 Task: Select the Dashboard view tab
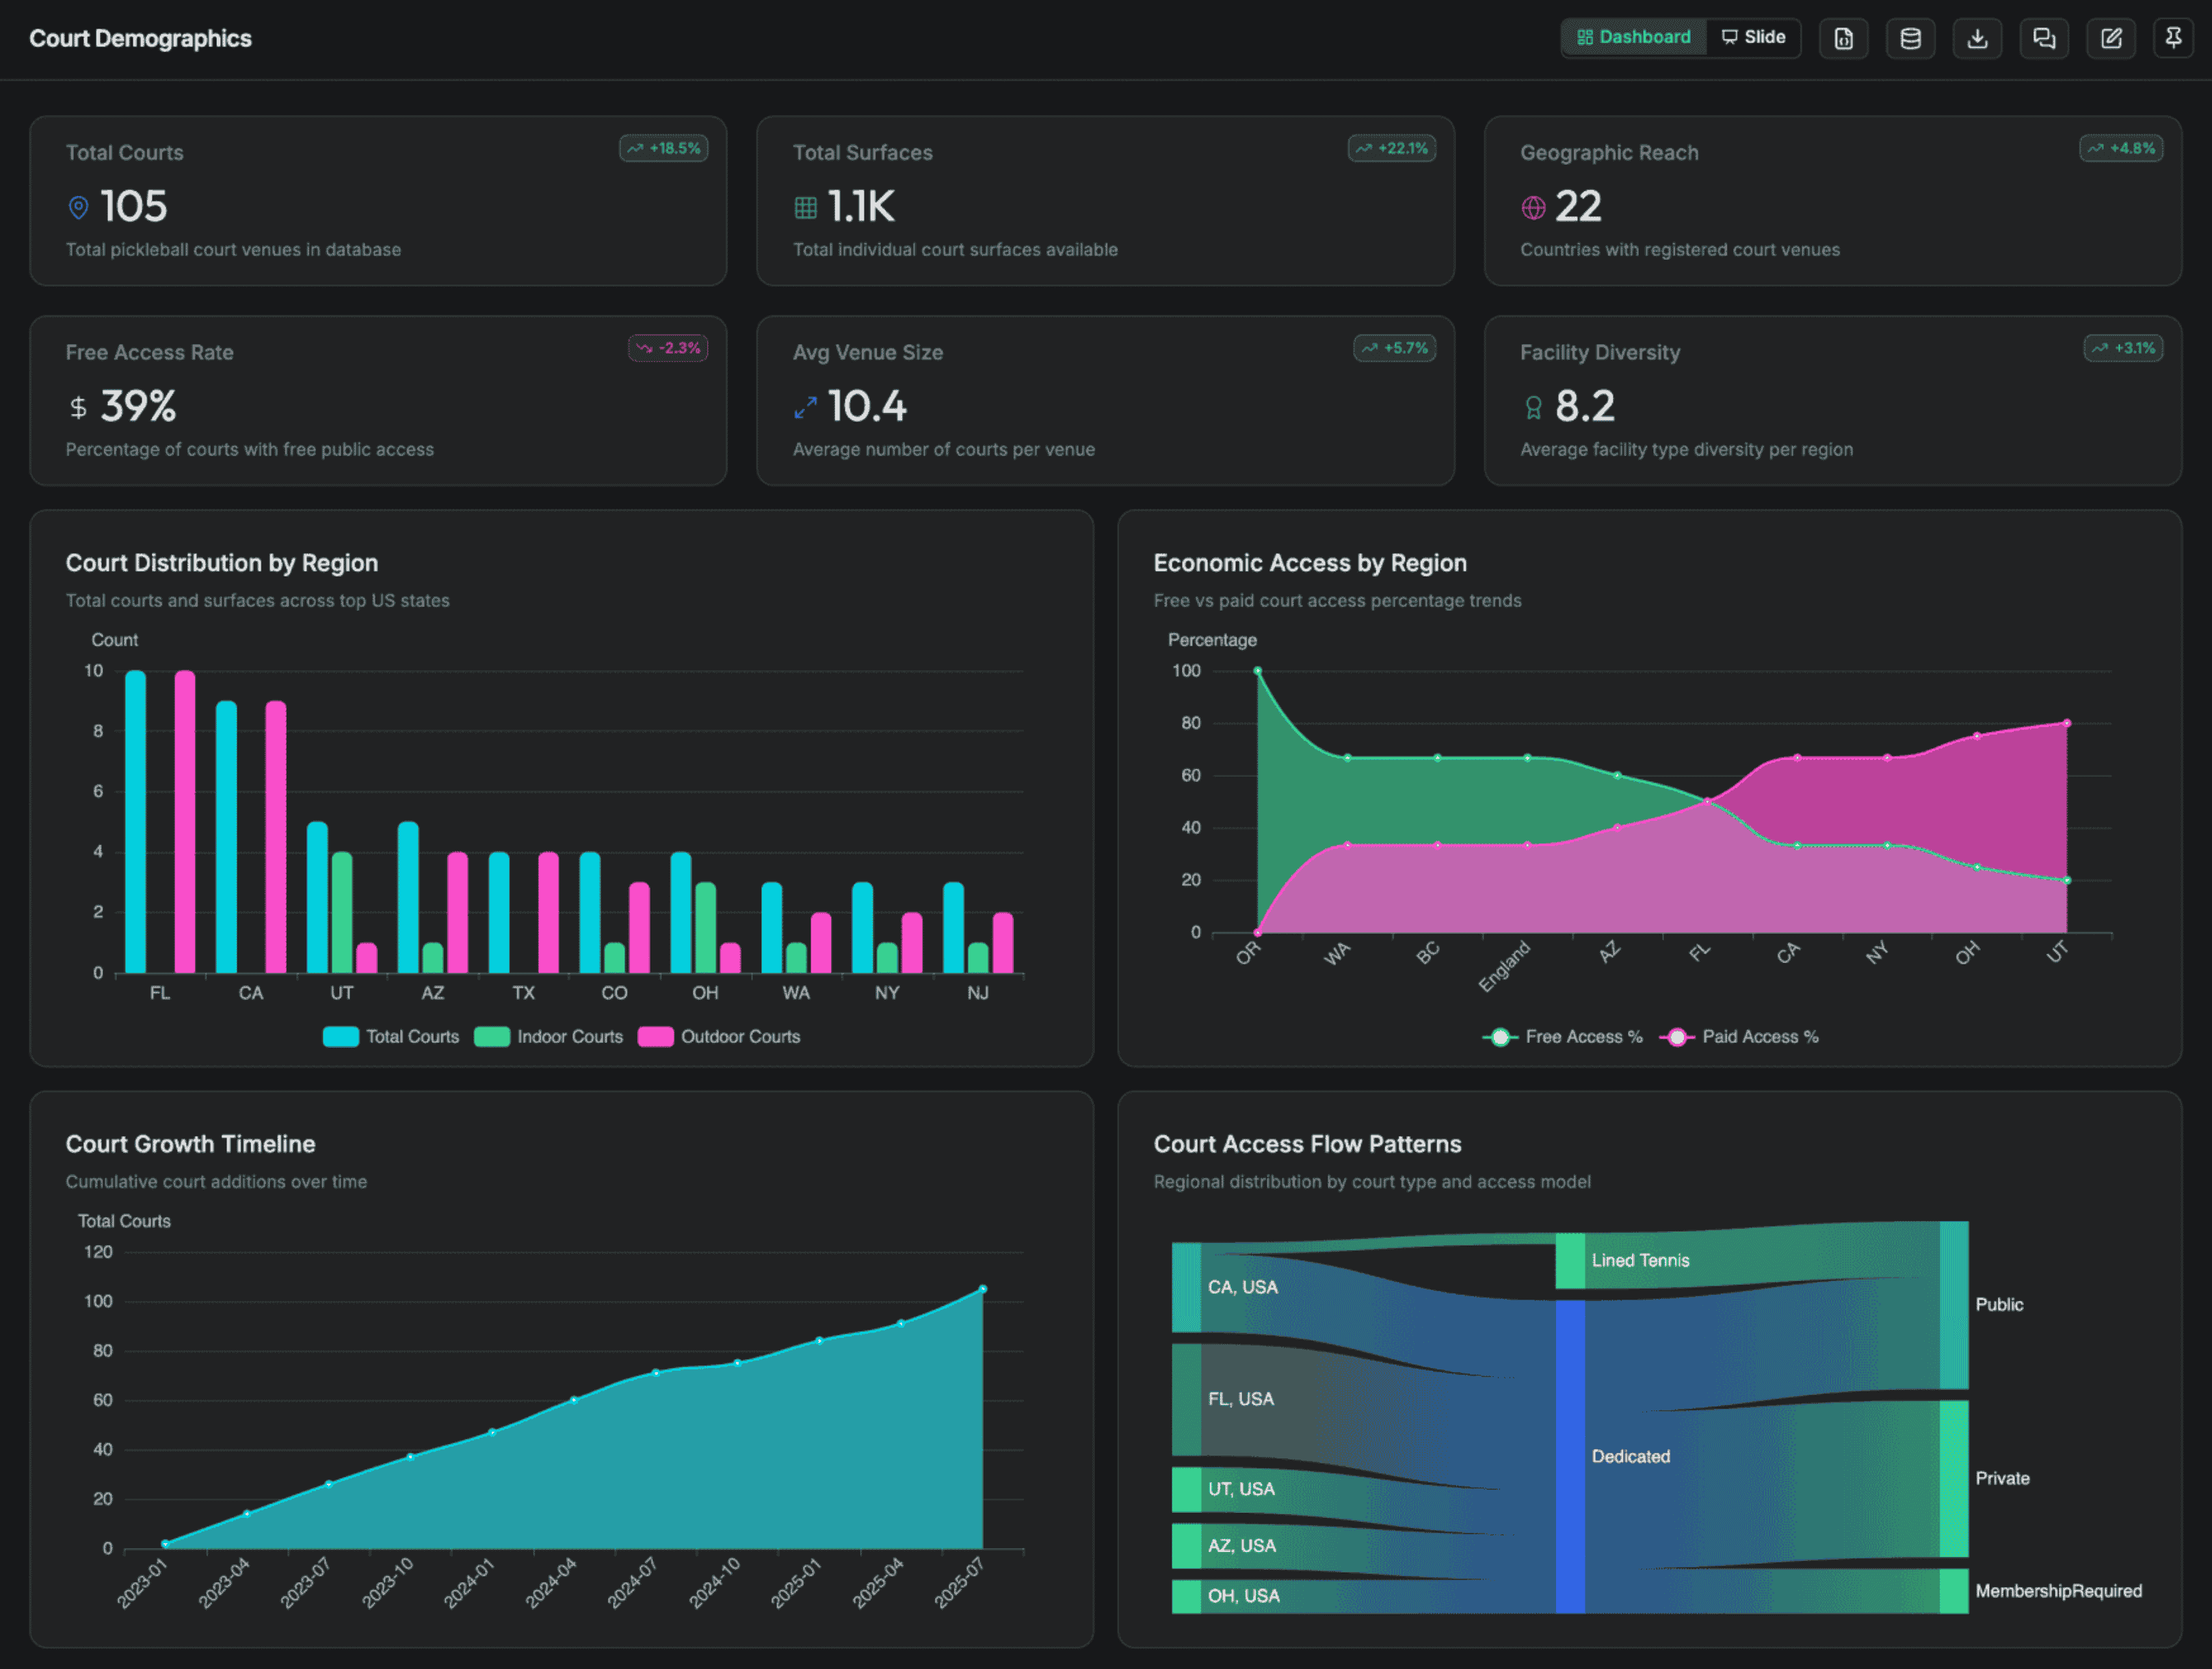pyautogui.click(x=1634, y=37)
